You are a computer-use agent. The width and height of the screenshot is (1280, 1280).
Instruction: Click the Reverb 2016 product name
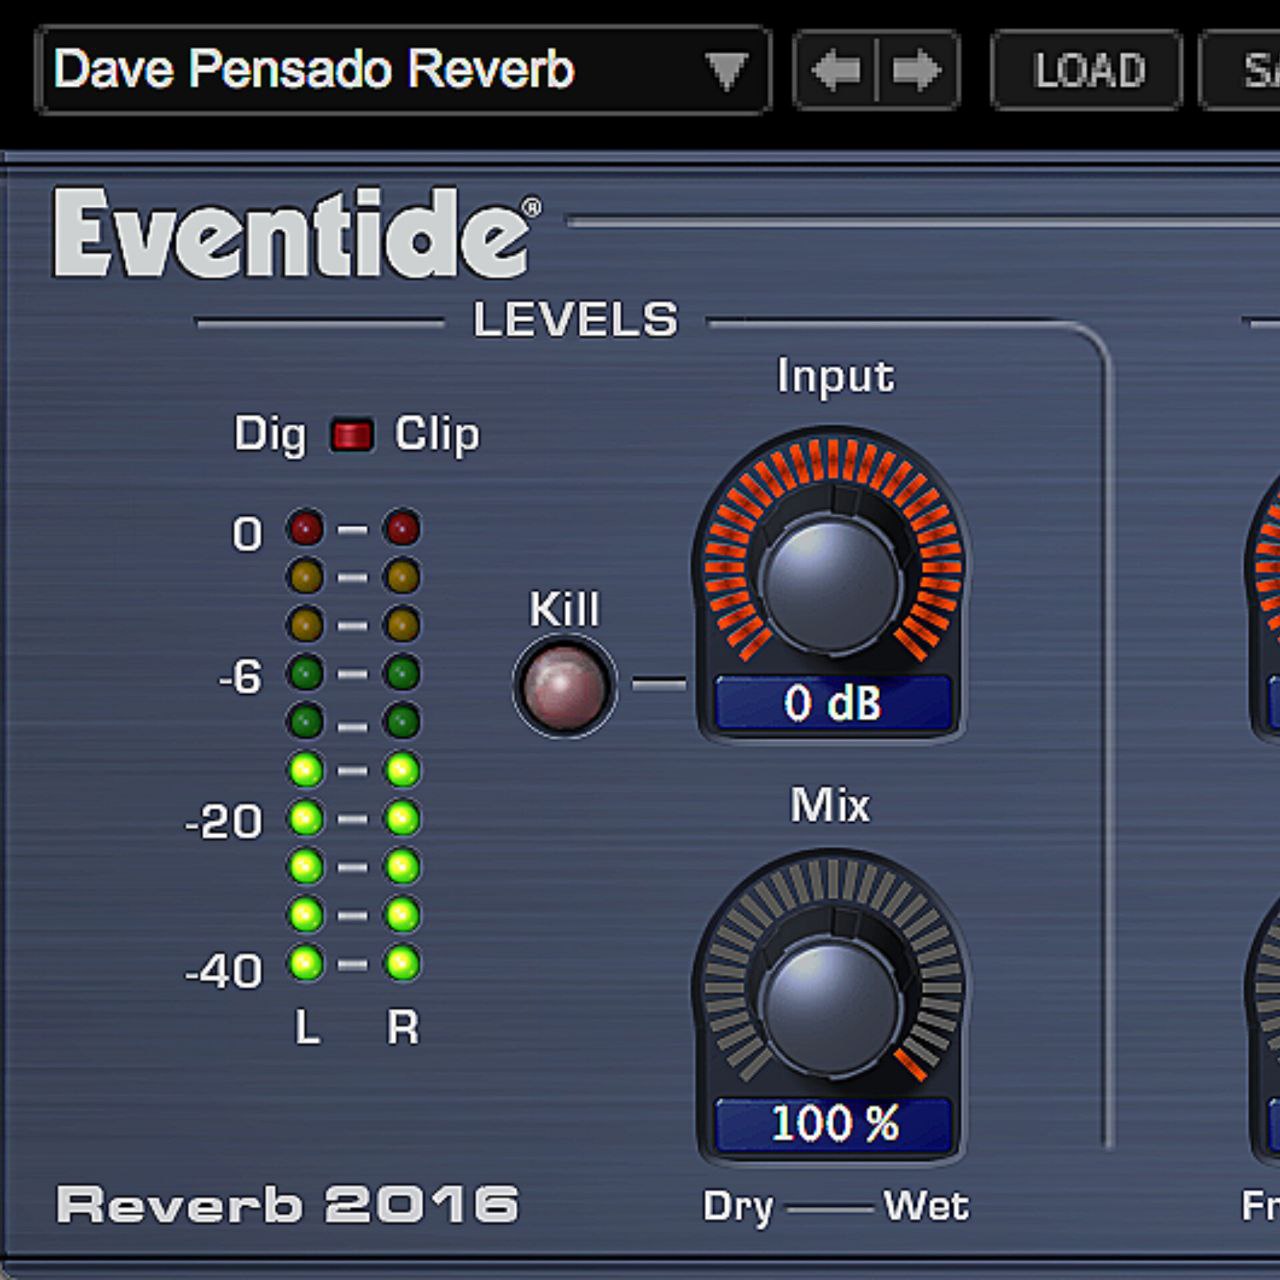(x=288, y=1204)
